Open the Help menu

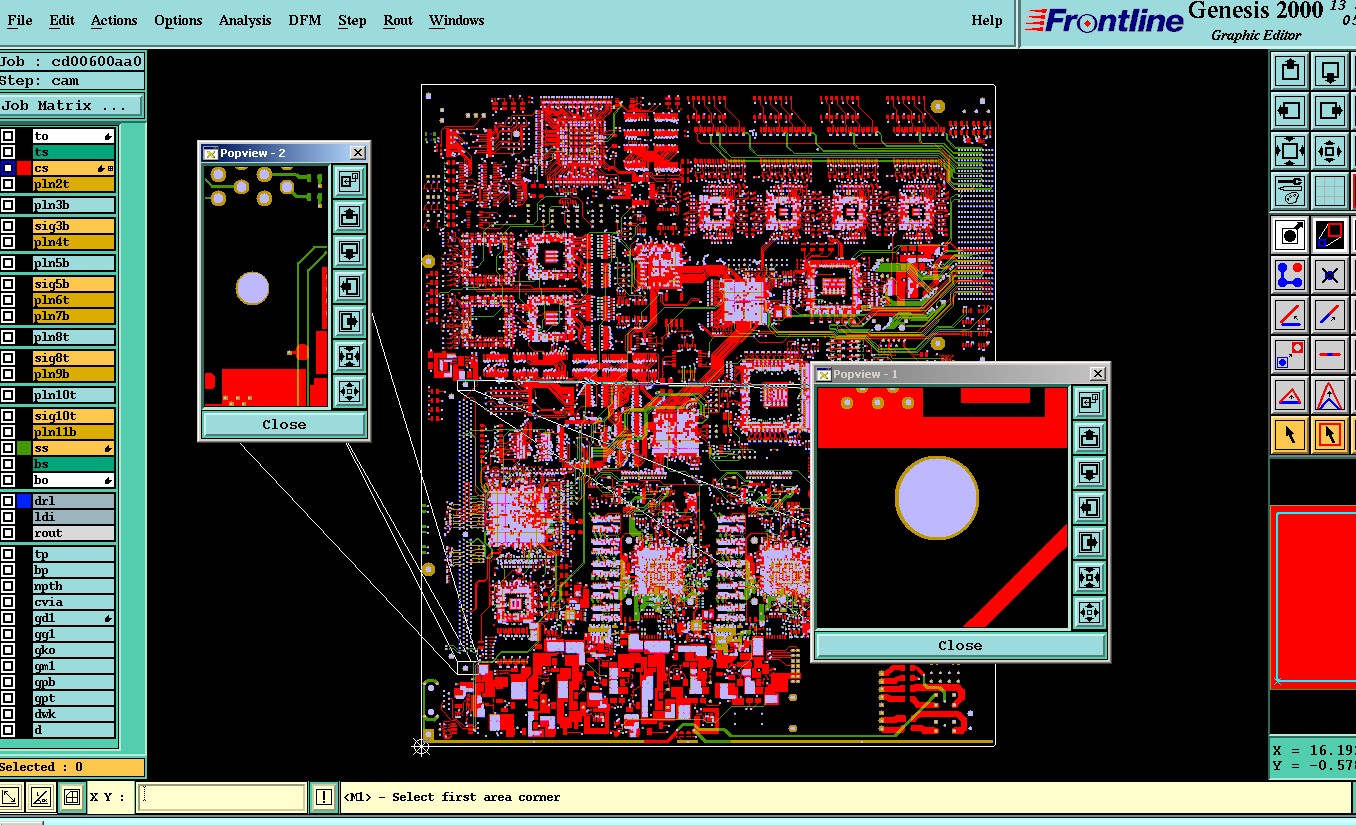tap(987, 20)
